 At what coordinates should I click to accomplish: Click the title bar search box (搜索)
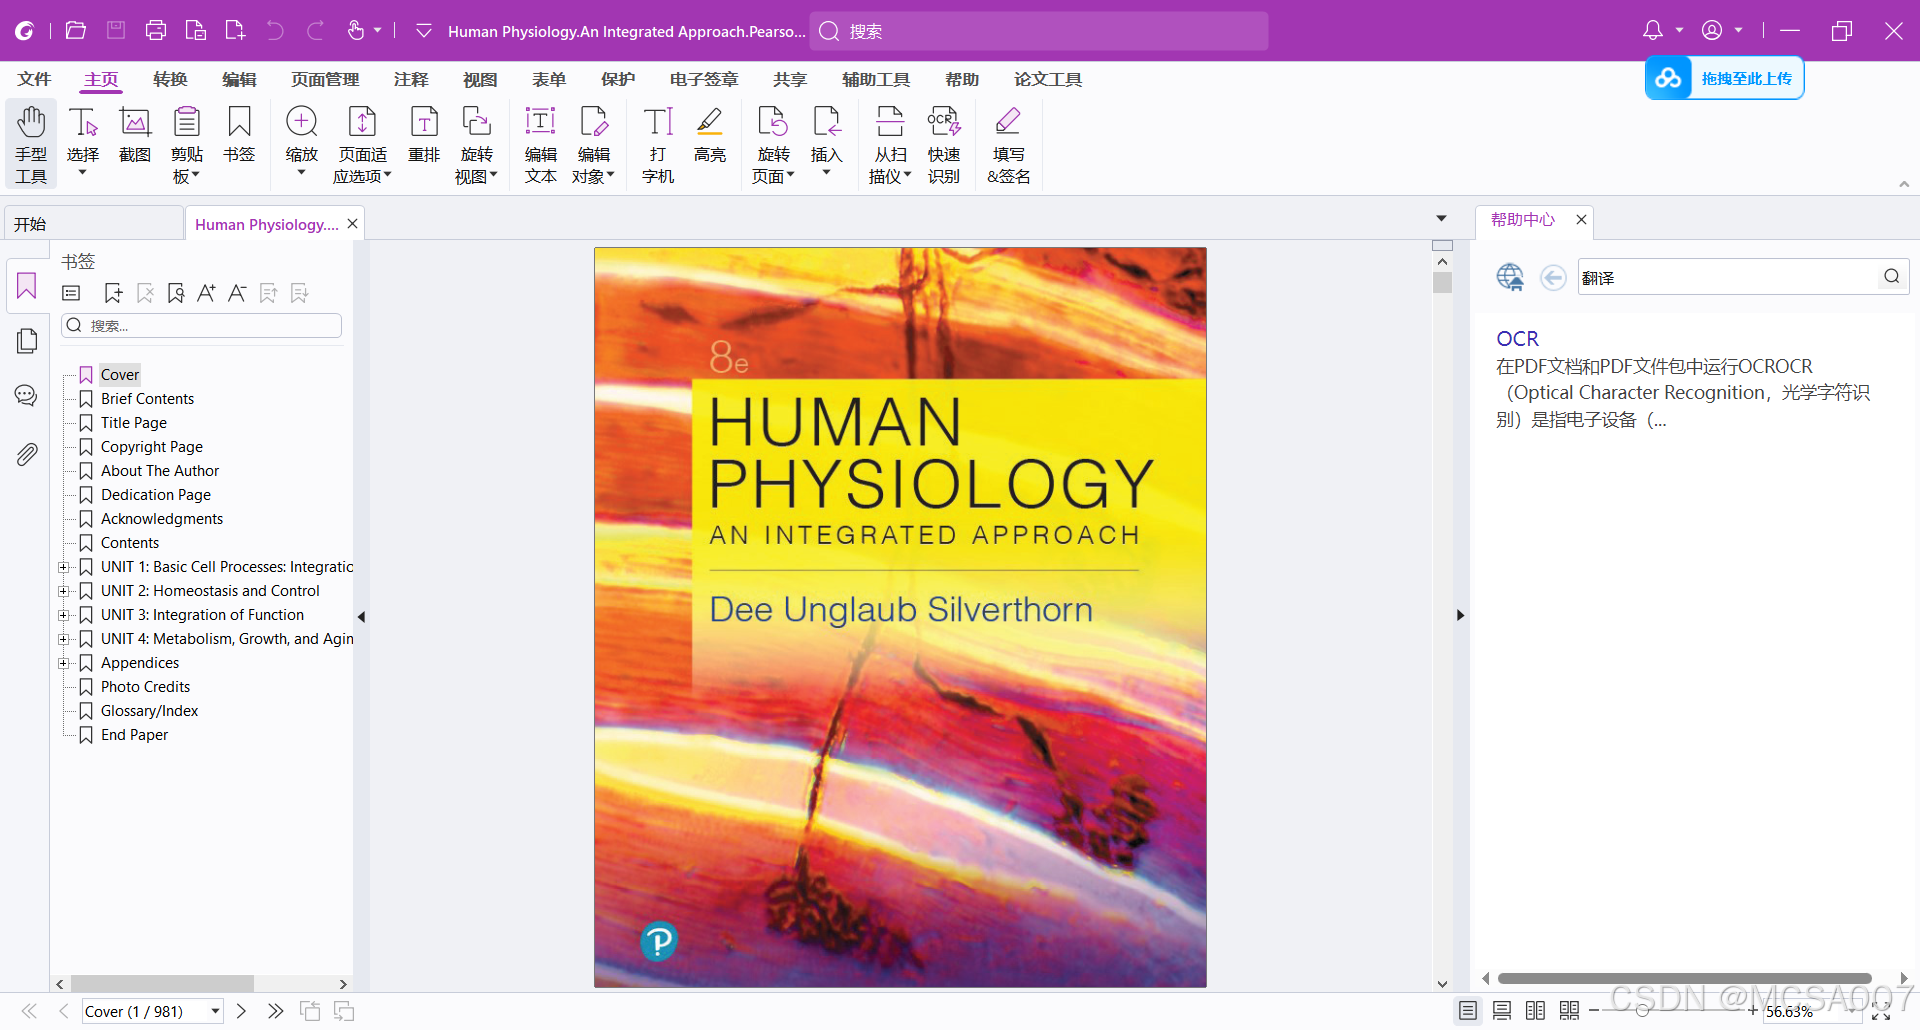click(x=1039, y=31)
